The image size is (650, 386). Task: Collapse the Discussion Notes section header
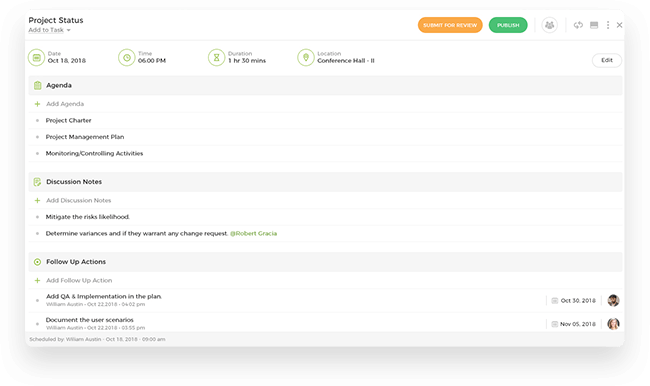pos(325,182)
